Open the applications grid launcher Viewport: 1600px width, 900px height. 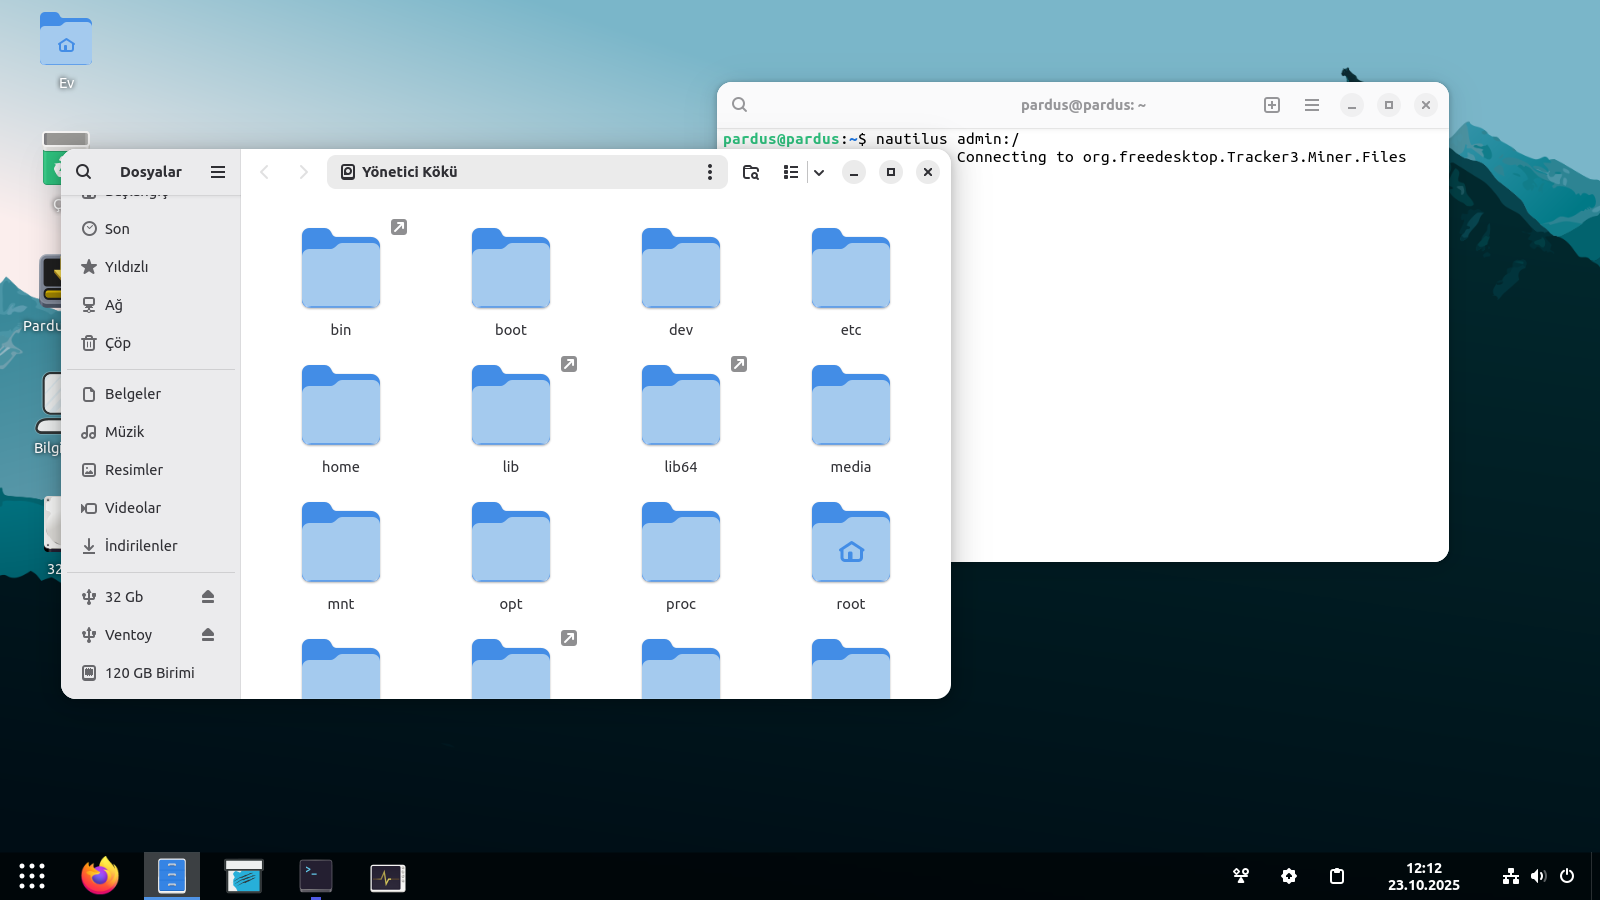32,877
